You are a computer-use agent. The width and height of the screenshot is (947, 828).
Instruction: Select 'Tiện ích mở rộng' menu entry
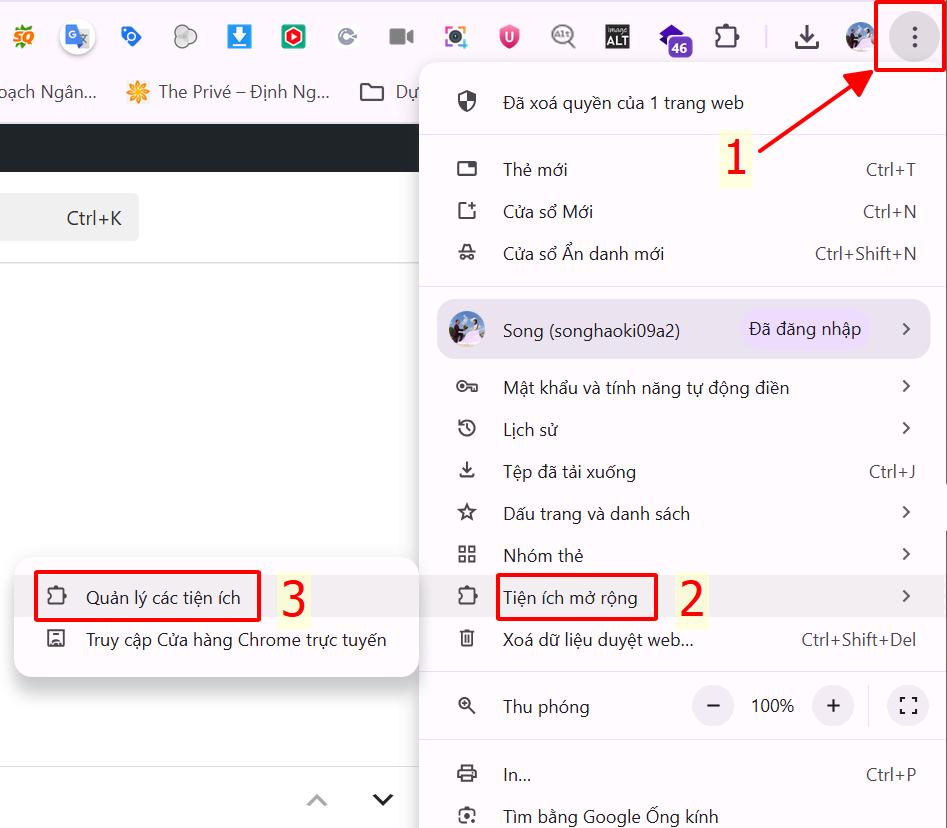(682, 597)
